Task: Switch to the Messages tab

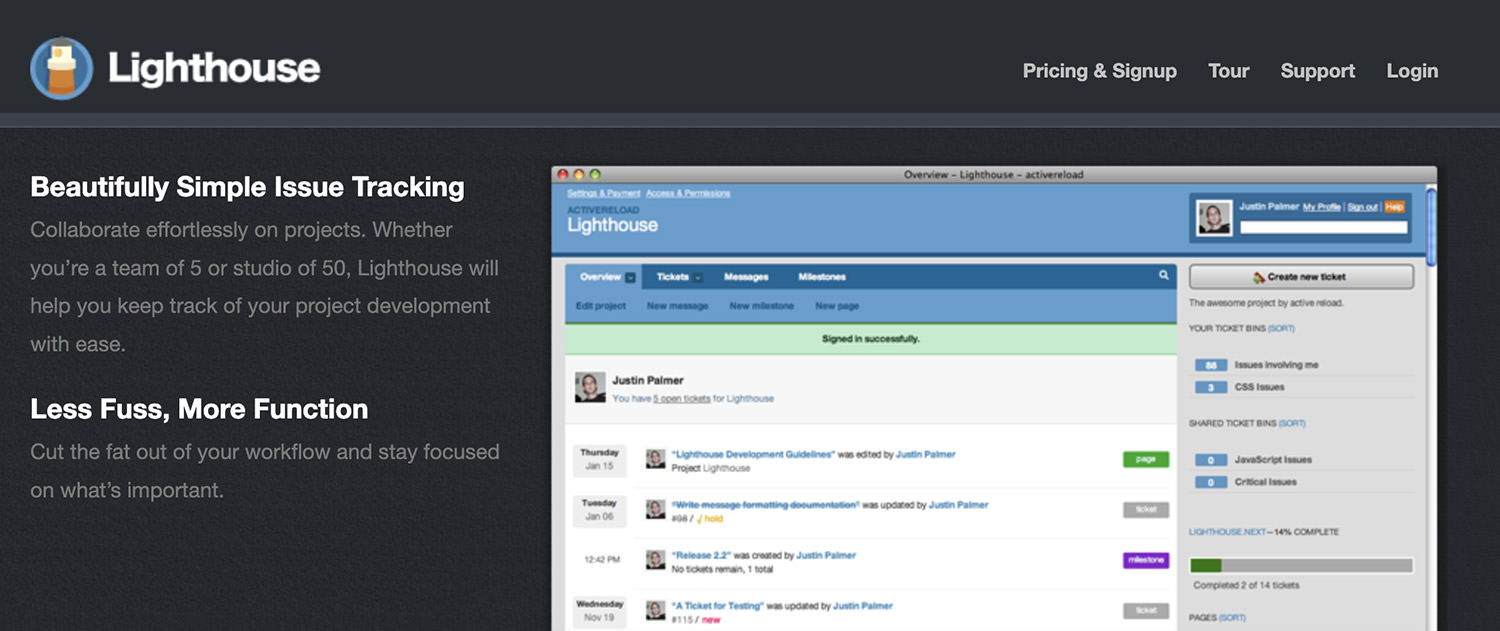Action: click(746, 277)
